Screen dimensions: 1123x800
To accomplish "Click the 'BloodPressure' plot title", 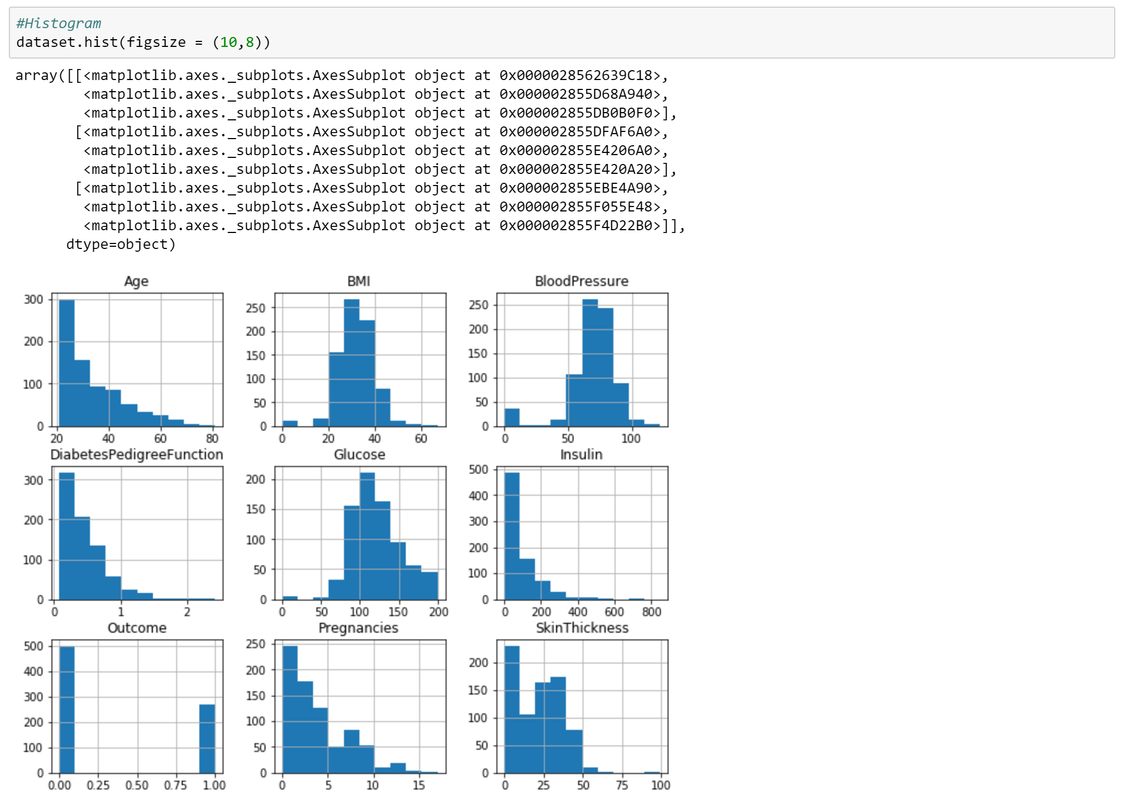I will 582,281.
